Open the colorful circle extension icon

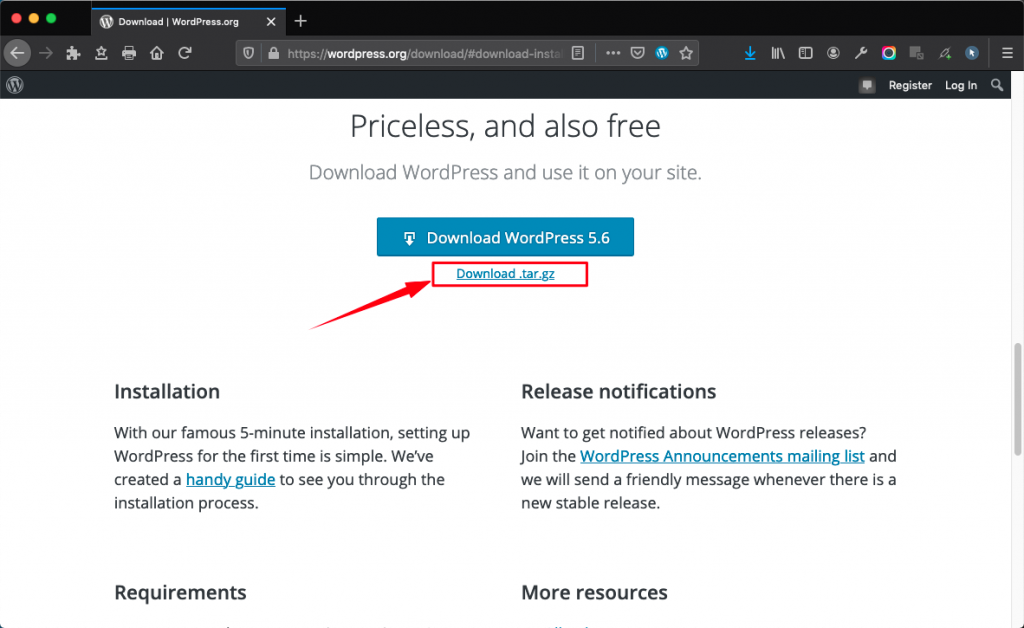coord(889,54)
